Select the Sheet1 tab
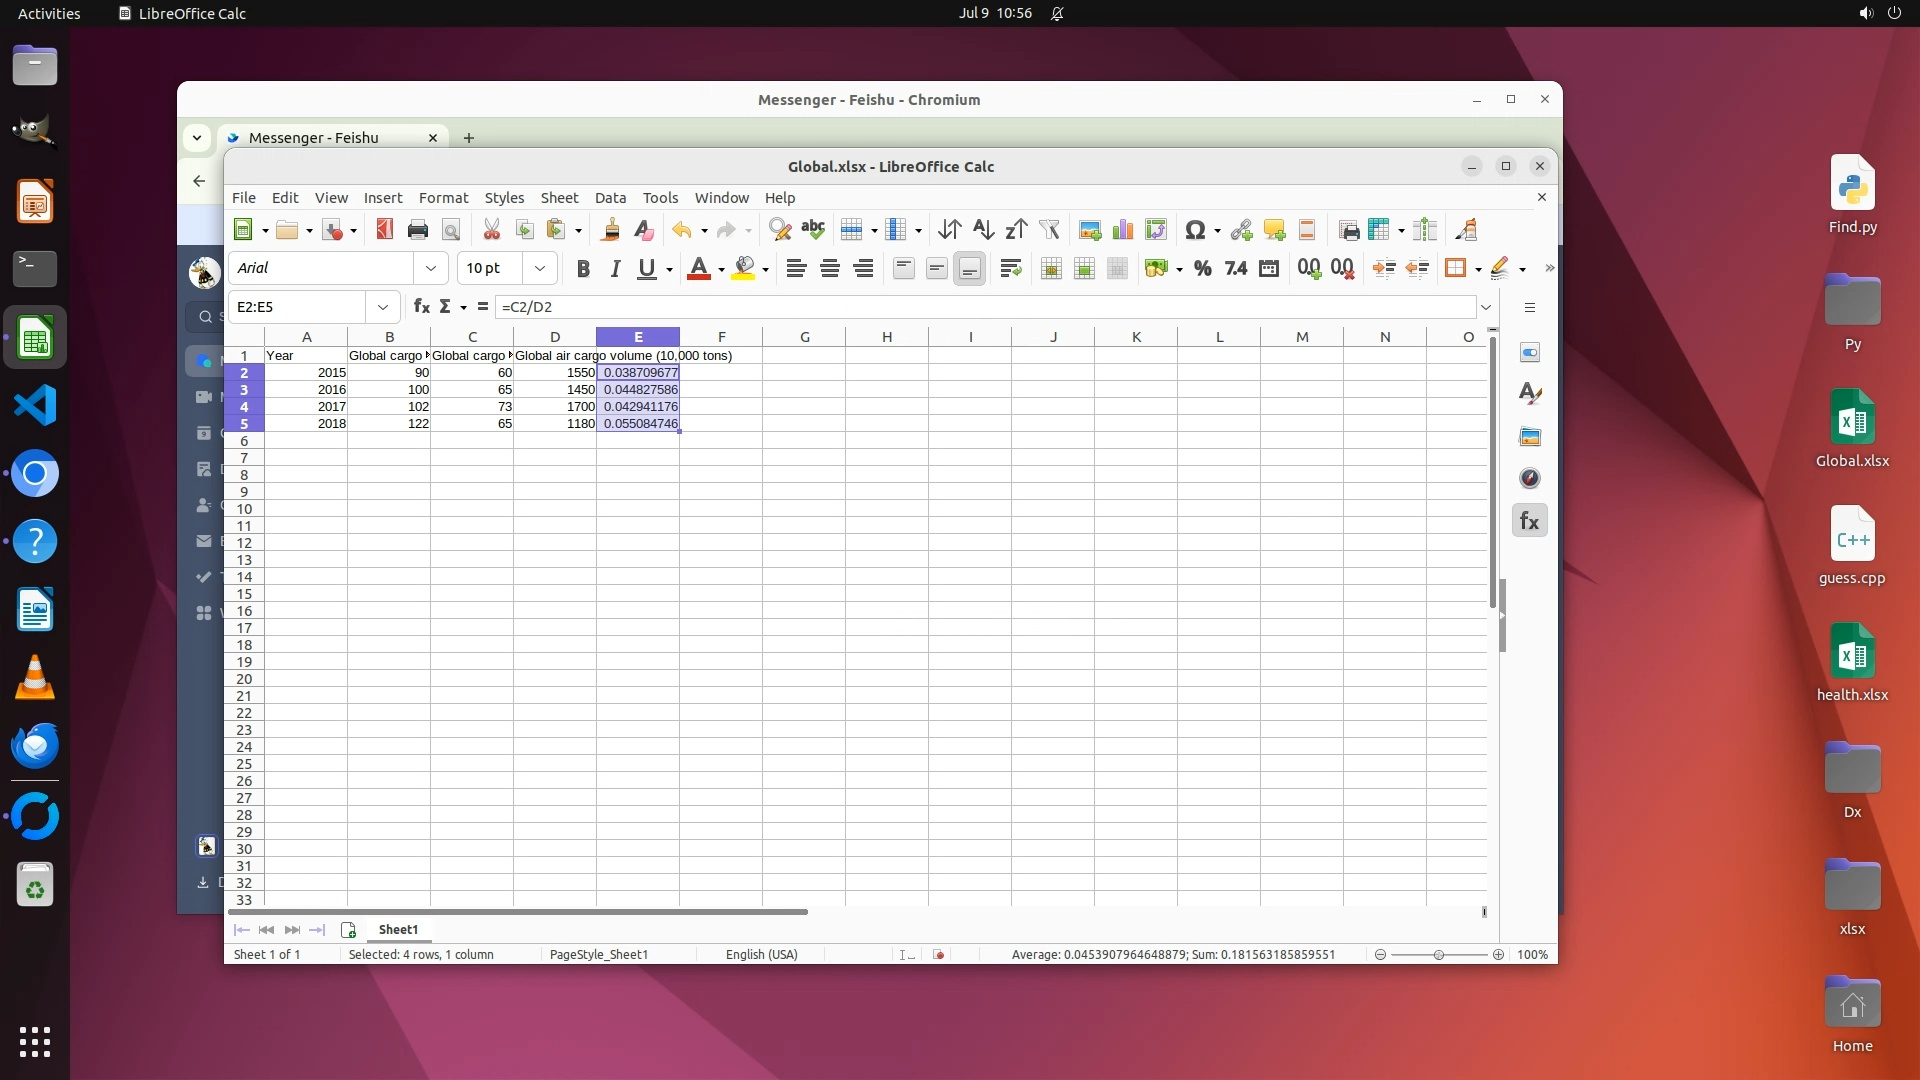 [x=398, y=930]
